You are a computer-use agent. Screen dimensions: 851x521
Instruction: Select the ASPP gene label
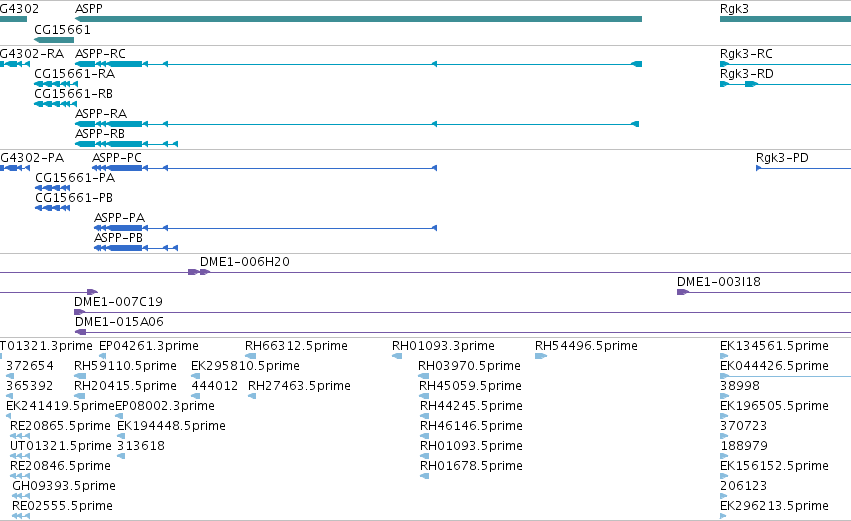[88, 9]
